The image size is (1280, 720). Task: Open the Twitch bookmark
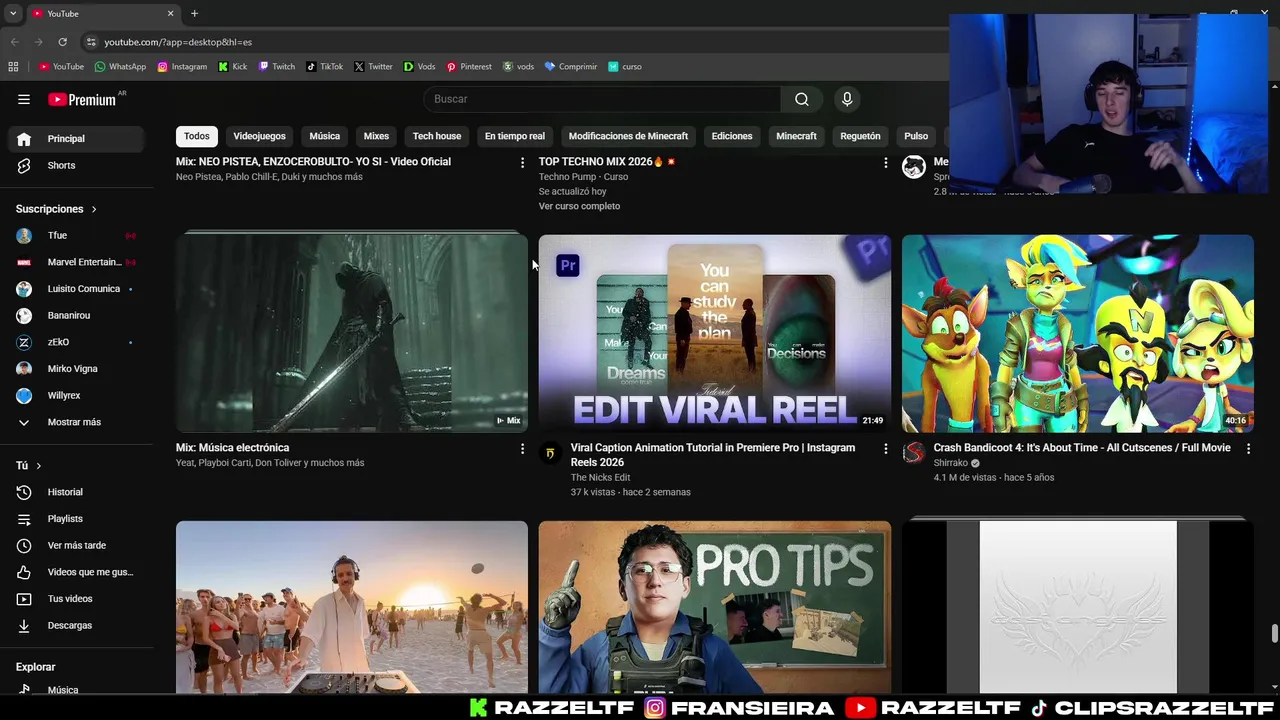(277, 67)
